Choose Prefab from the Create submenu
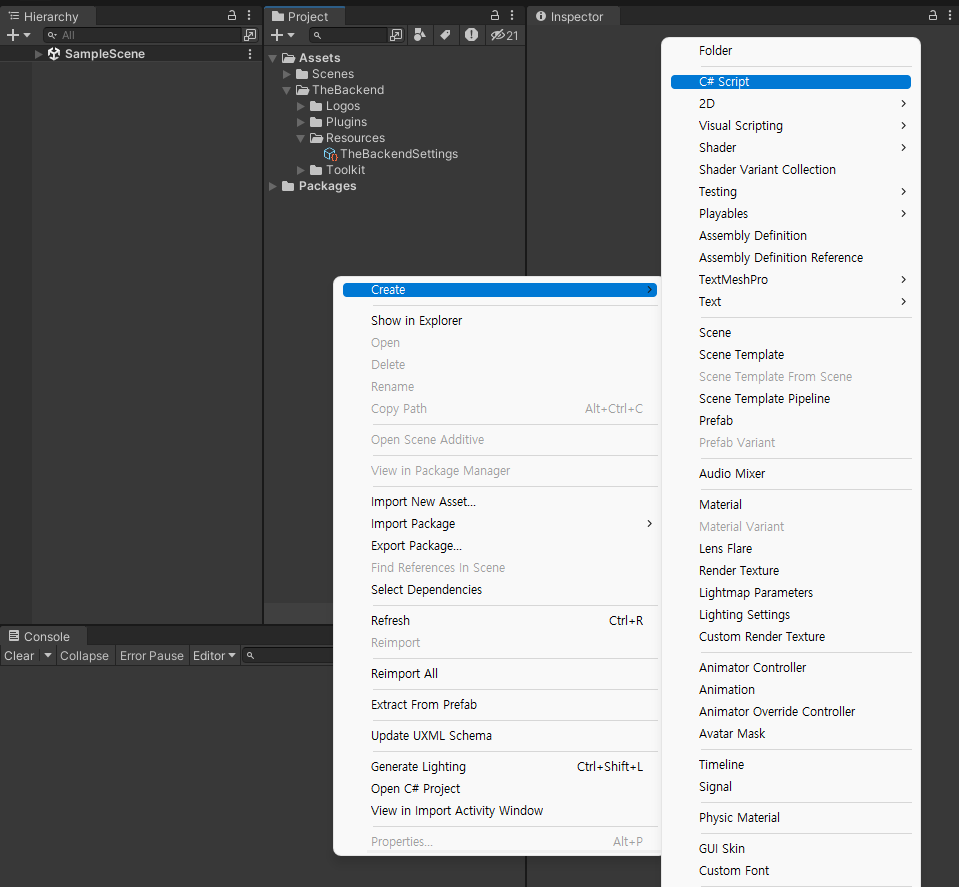Viewport: 959px width, 887px height. click(791, 420)
